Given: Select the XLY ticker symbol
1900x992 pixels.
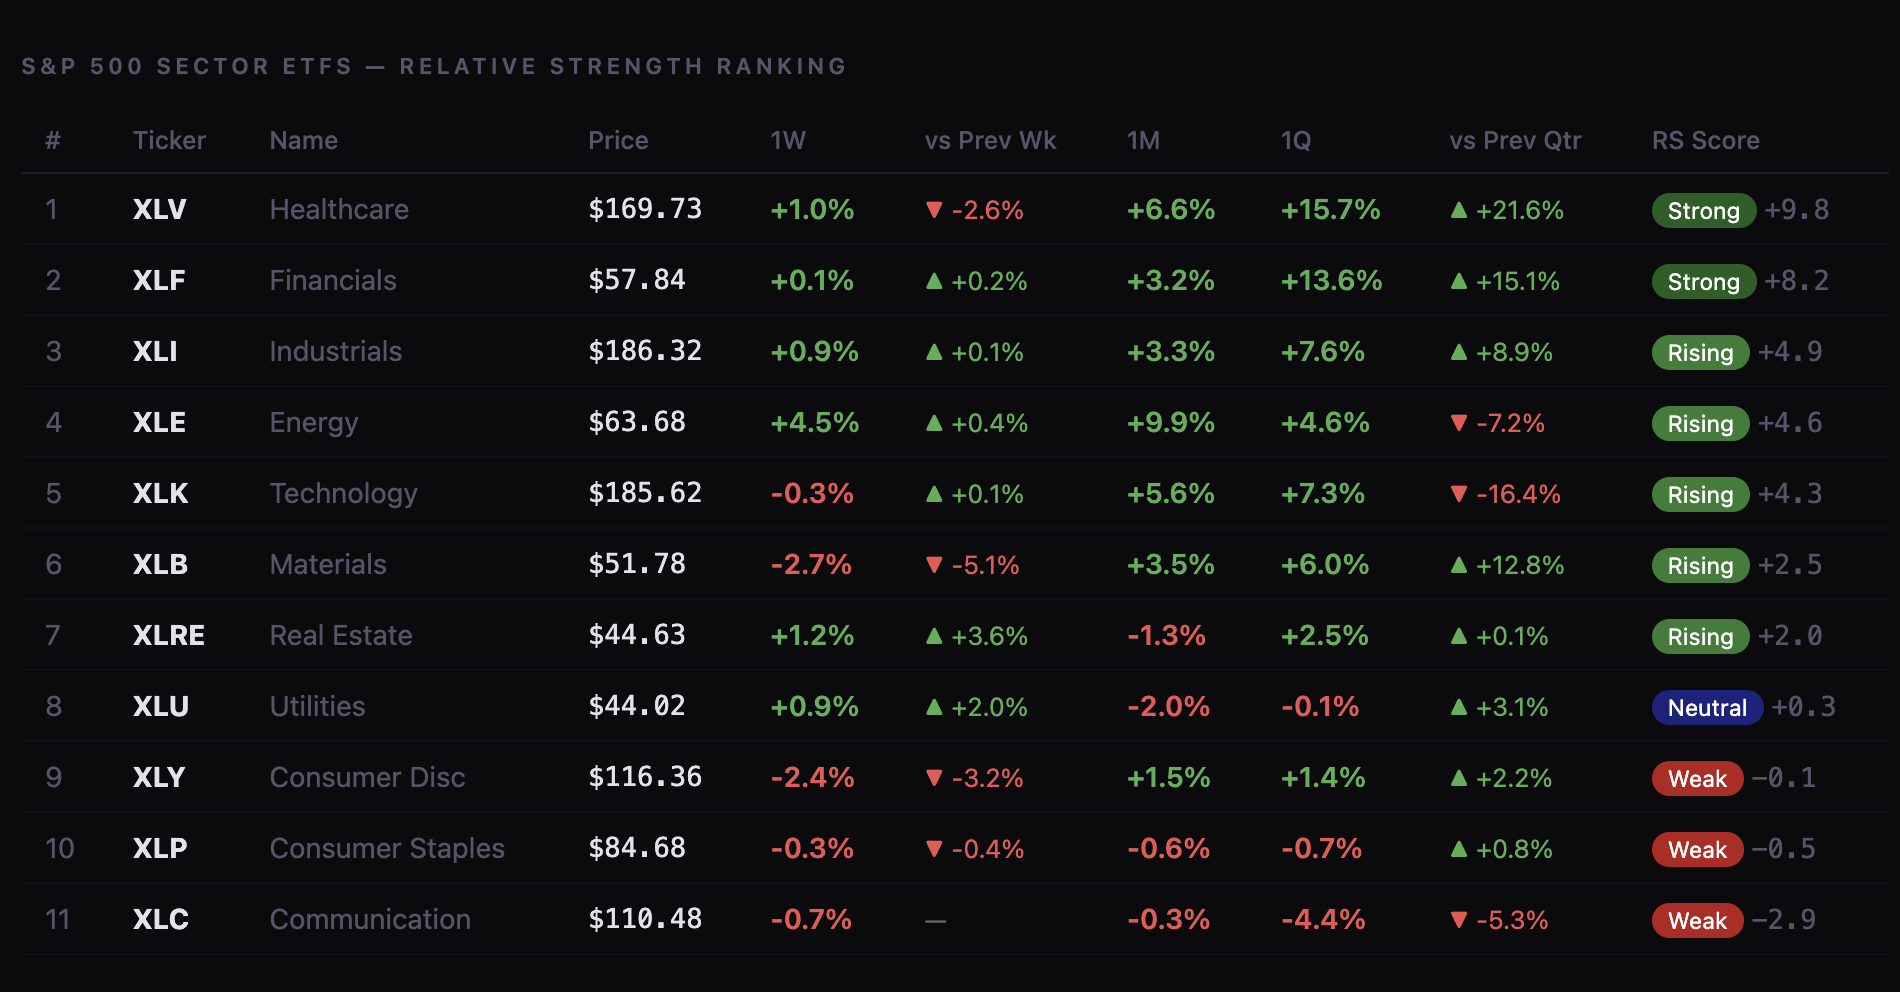Looking at the screenshot, I should (x=159, y=778).
